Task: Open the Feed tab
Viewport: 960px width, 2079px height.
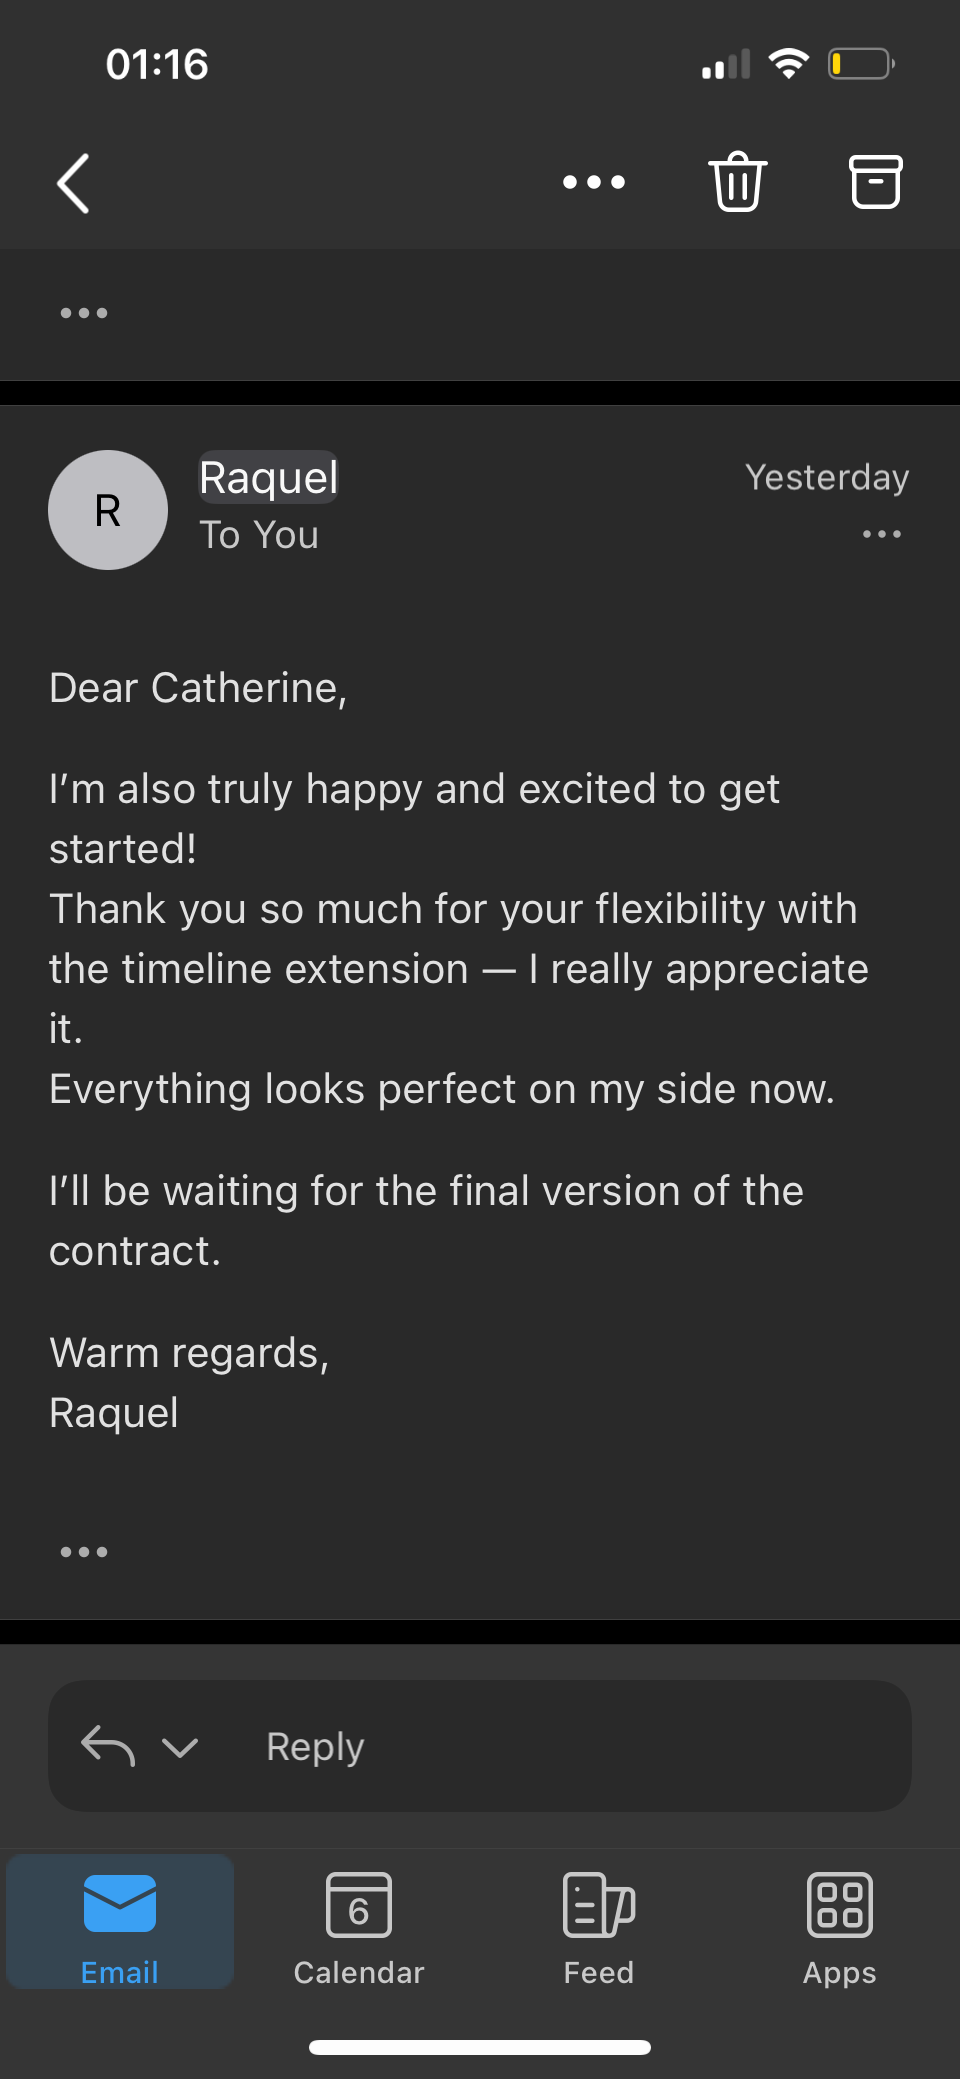Action: pyautogui.click(x=599, y=1928)
